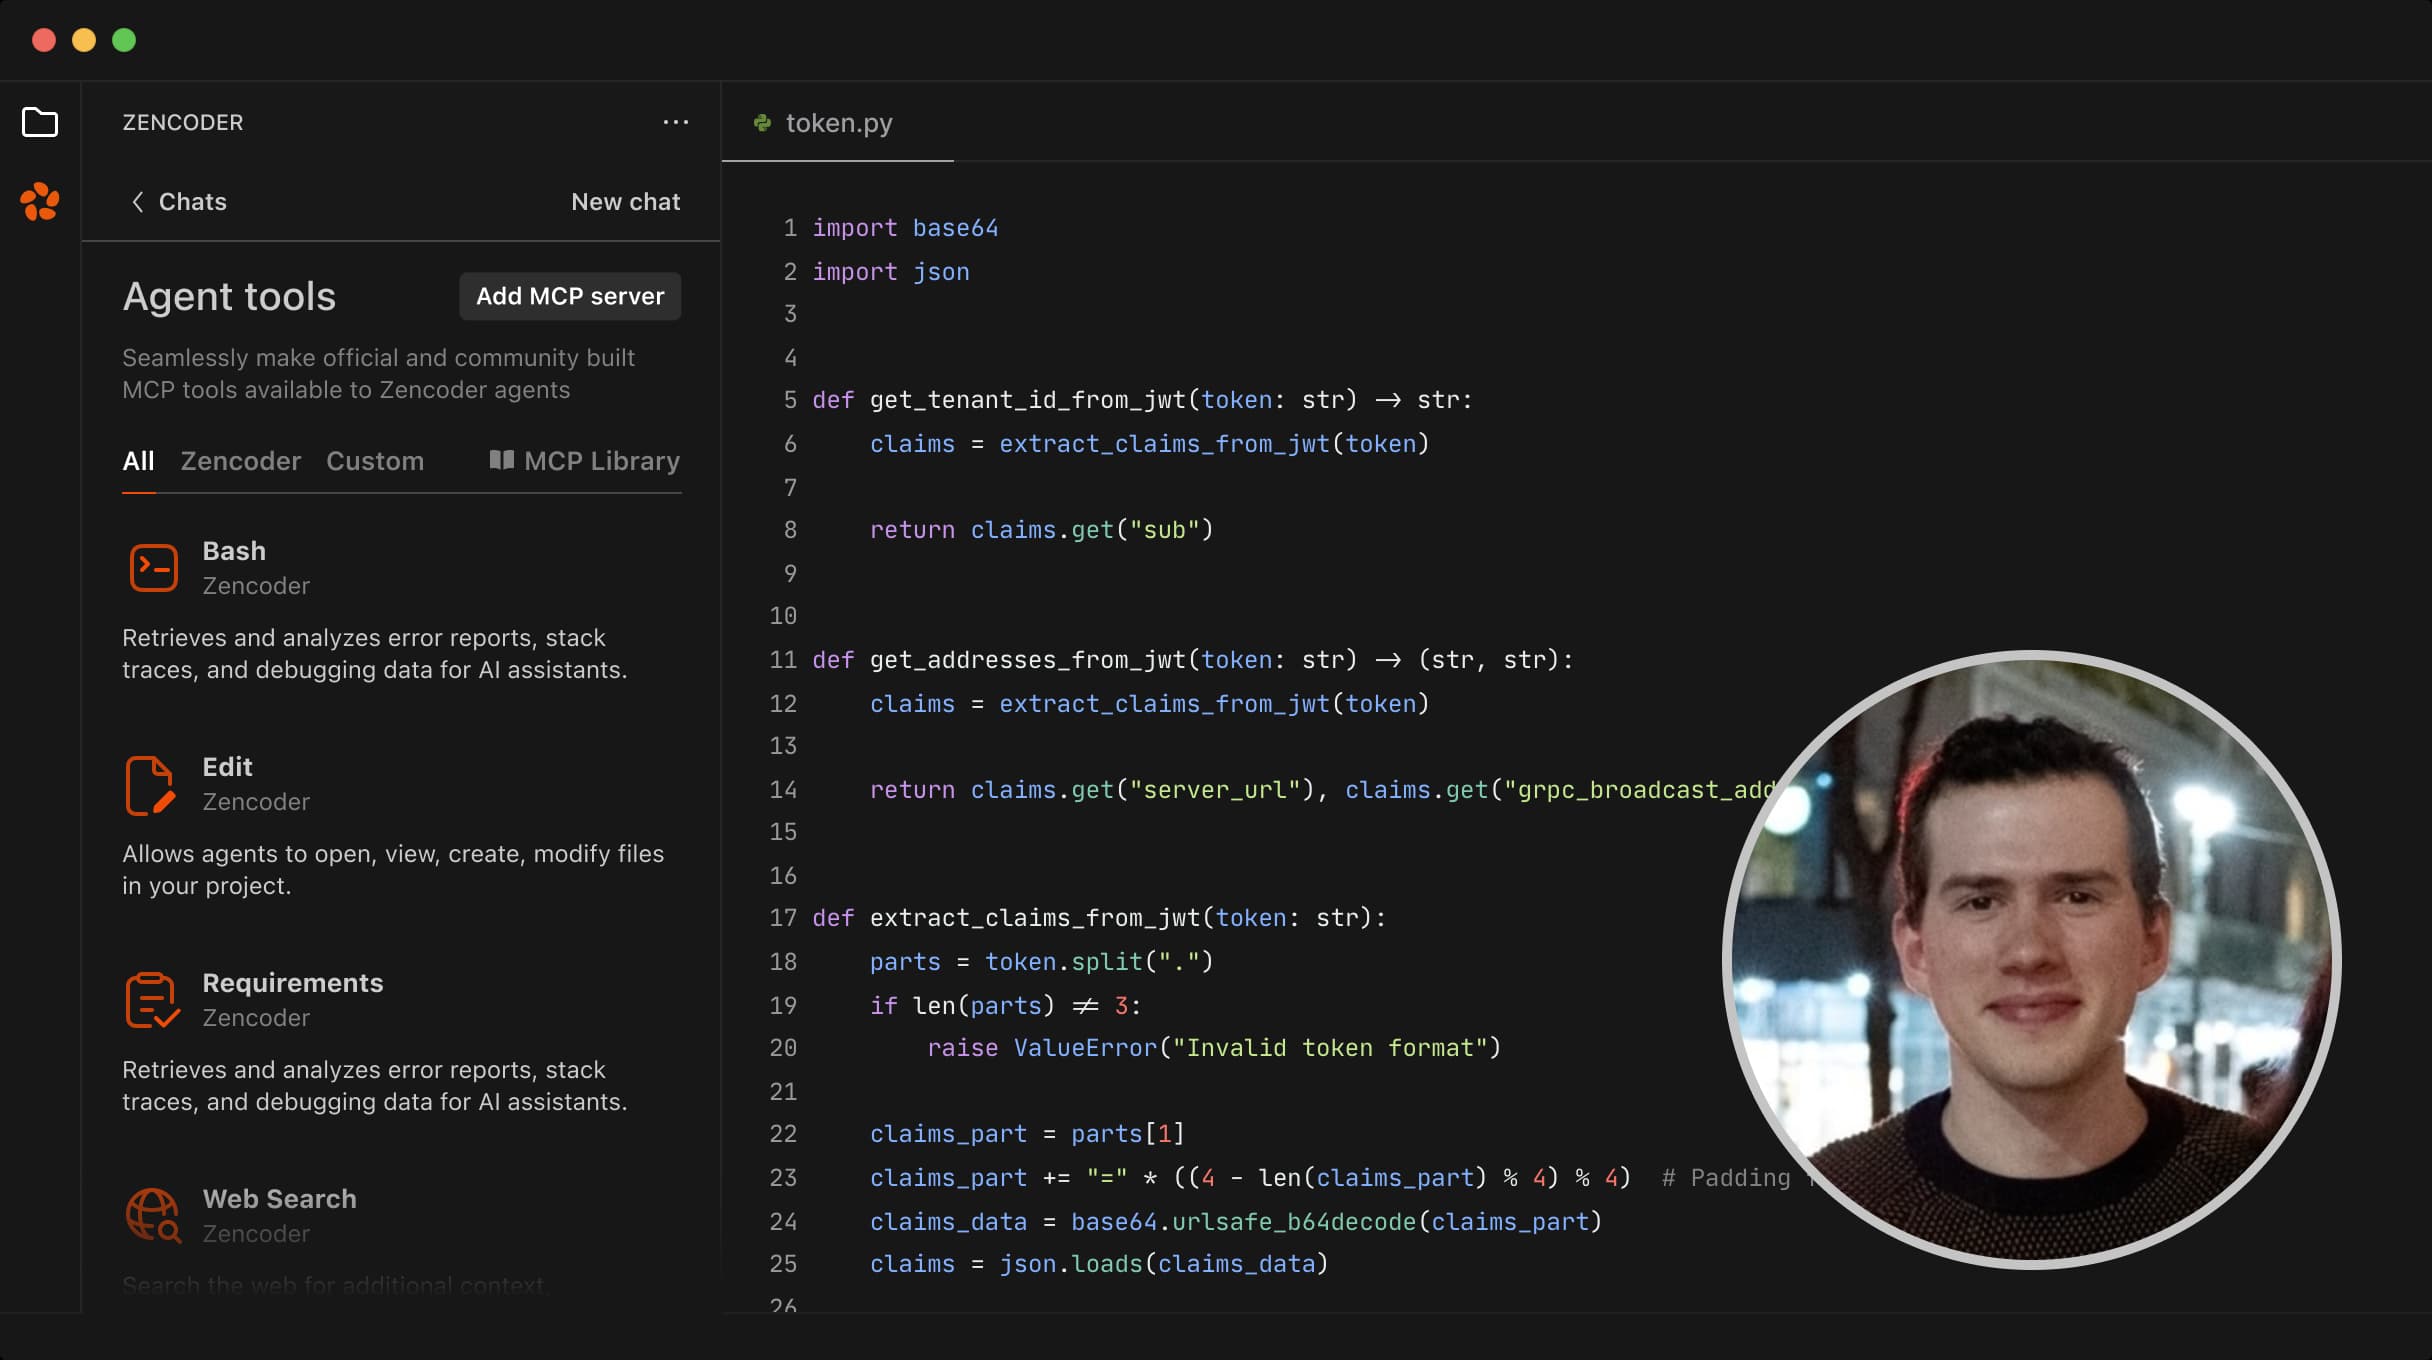Switch to the token.py tab
This screenshot has height=1360, width=2432.
tap(838, 123)
